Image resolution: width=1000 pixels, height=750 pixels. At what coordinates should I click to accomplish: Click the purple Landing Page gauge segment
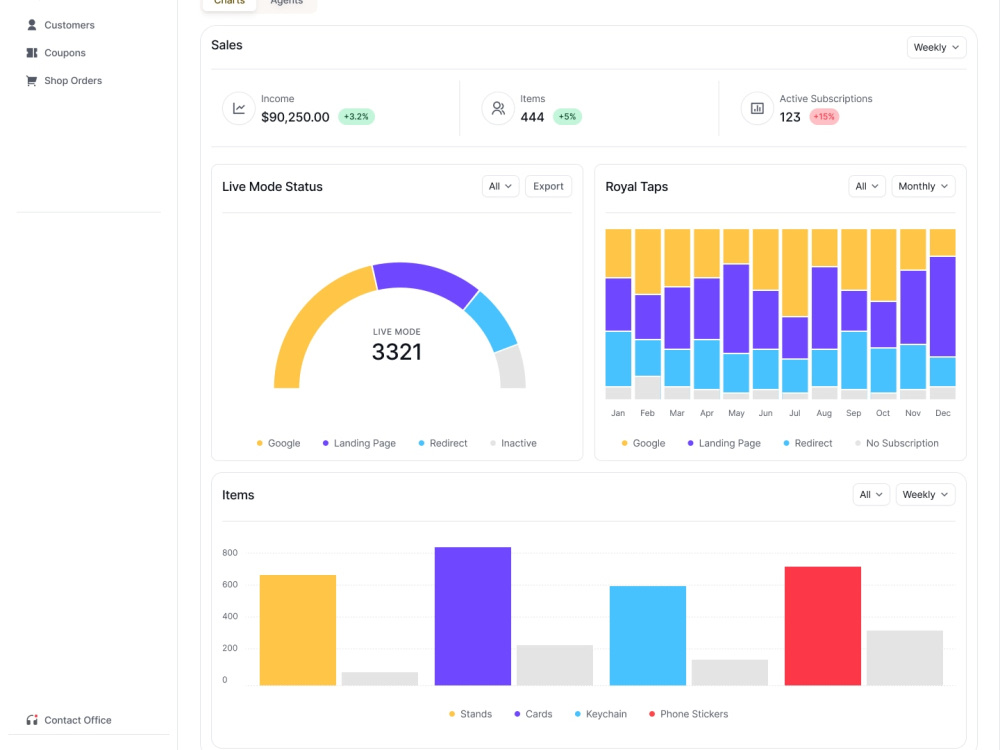pos(424,278)
